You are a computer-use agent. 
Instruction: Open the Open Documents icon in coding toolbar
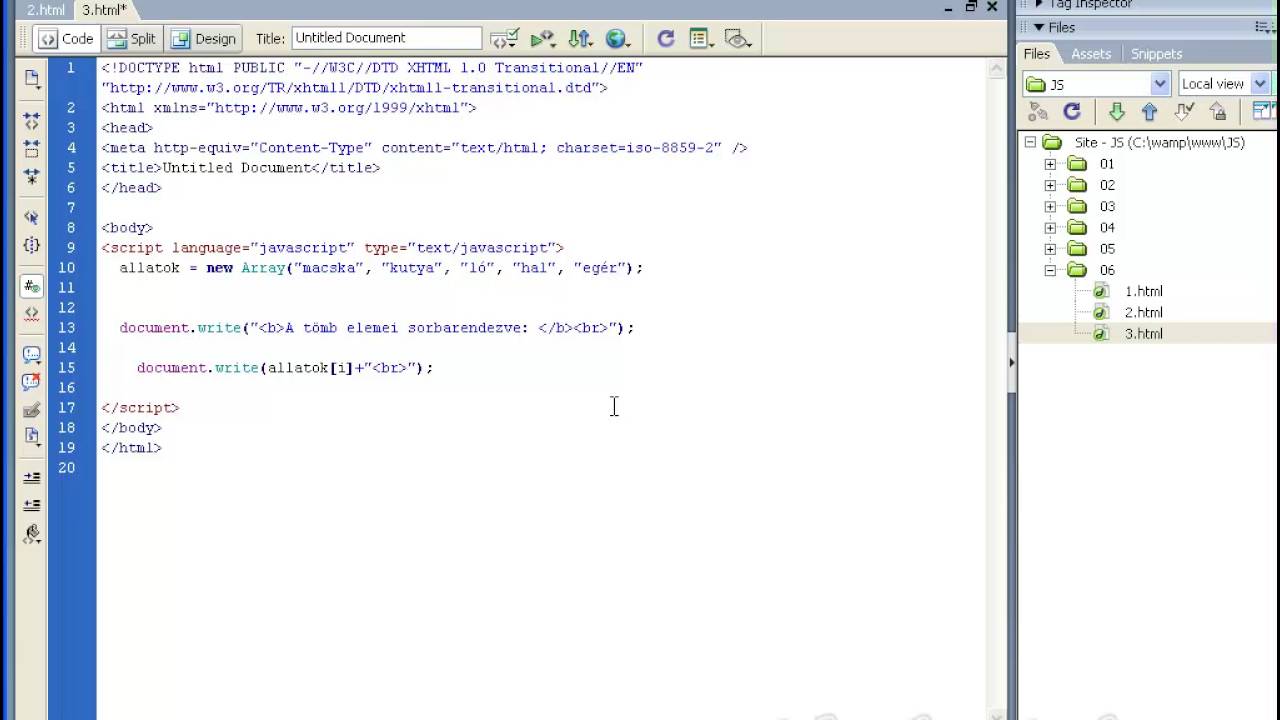pyautogui.click(x=31, y=78)
